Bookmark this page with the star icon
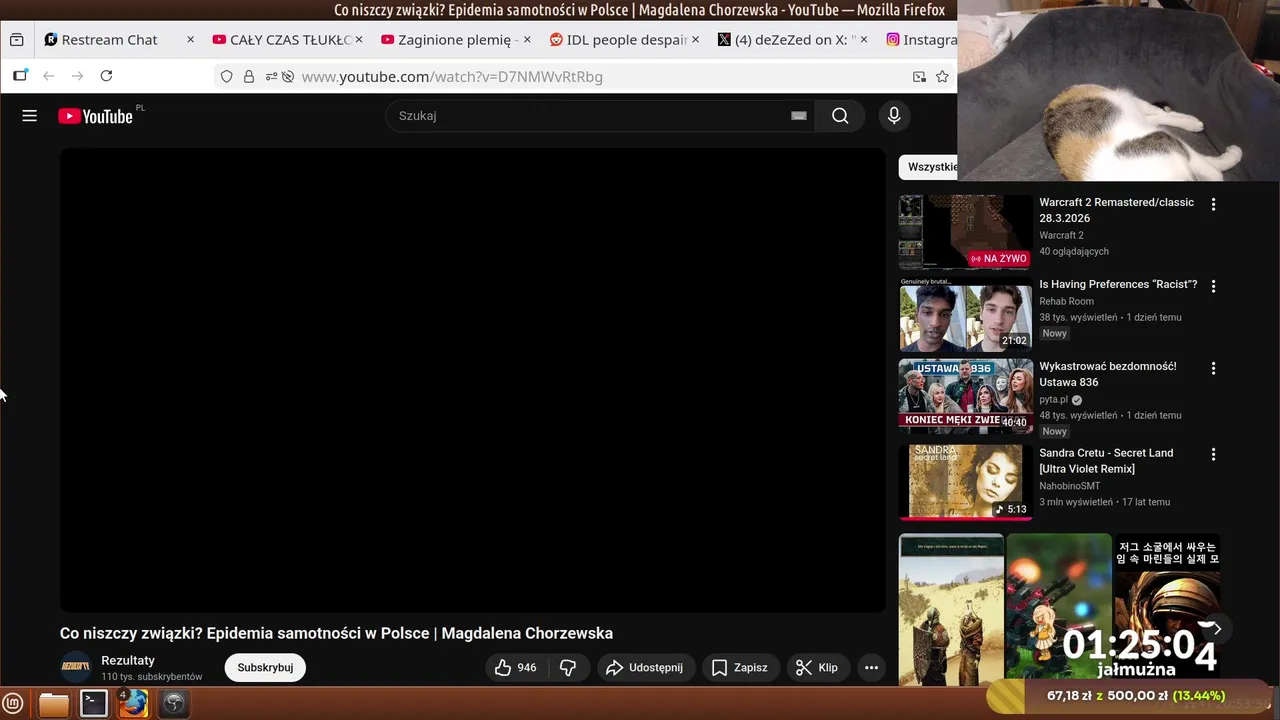Screen dimensions: 1280x720 coord(942,76)
